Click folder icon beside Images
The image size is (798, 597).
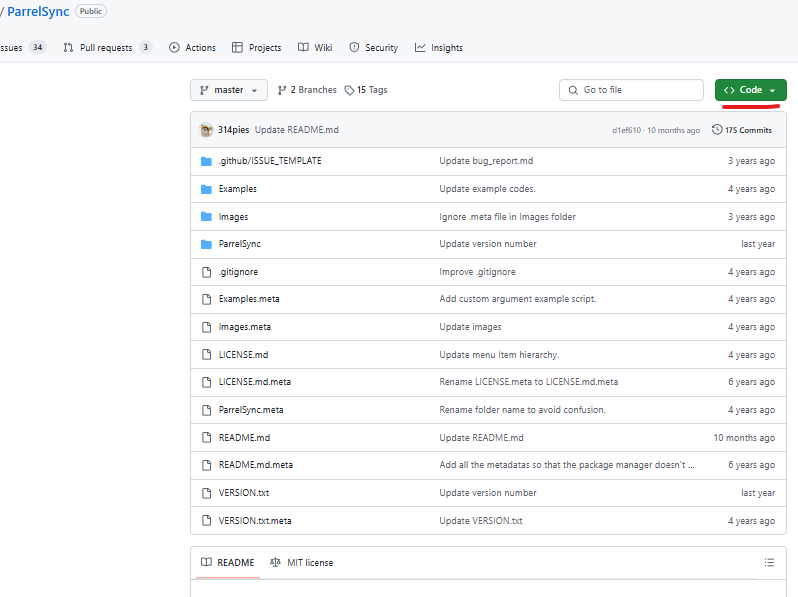pos(206,217)
